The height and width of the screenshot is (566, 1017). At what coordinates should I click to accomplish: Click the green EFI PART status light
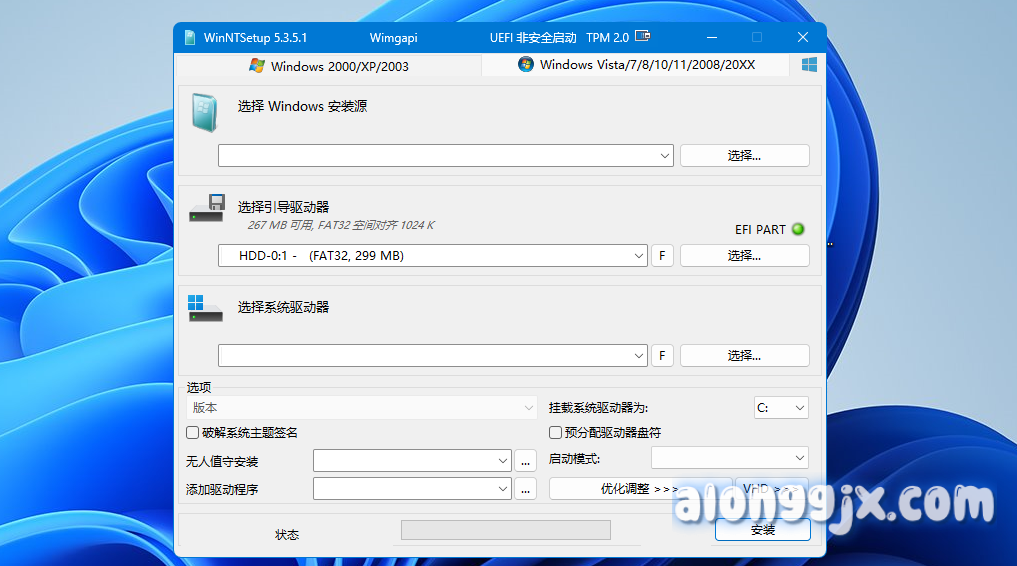coord(797,229)
